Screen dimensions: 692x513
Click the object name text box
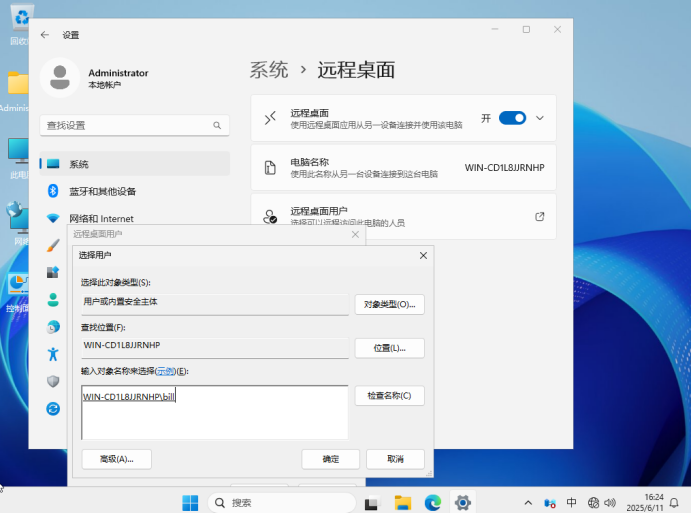click(x=214, y=412)
